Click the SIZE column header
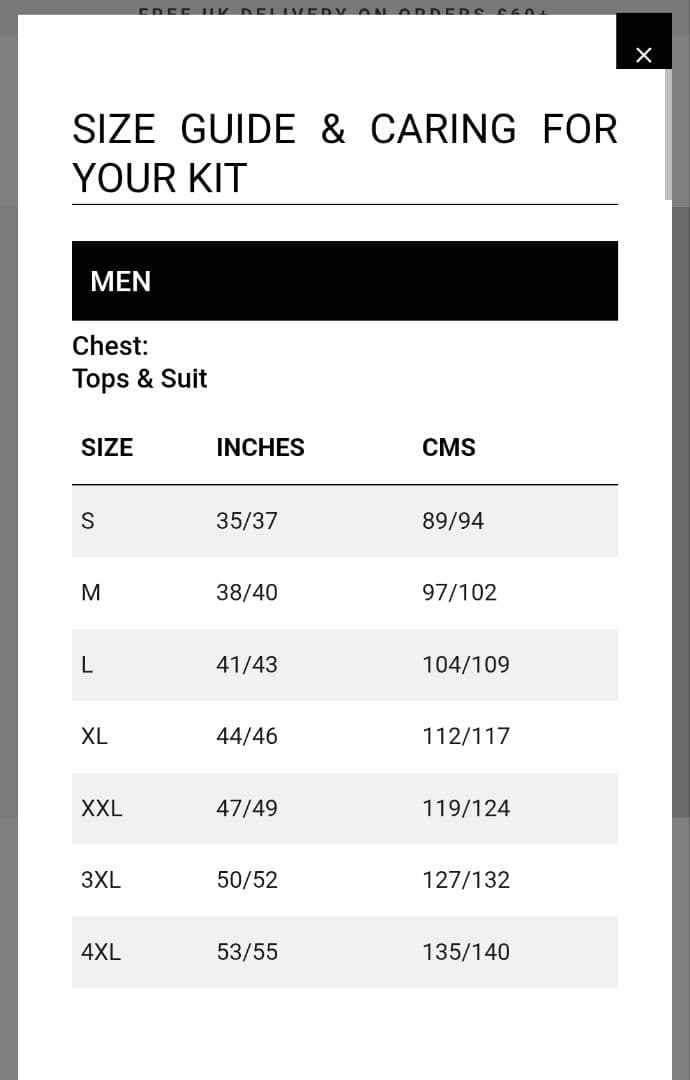The width and height of the screenshot is (690, 1080). tap(107, 447)
